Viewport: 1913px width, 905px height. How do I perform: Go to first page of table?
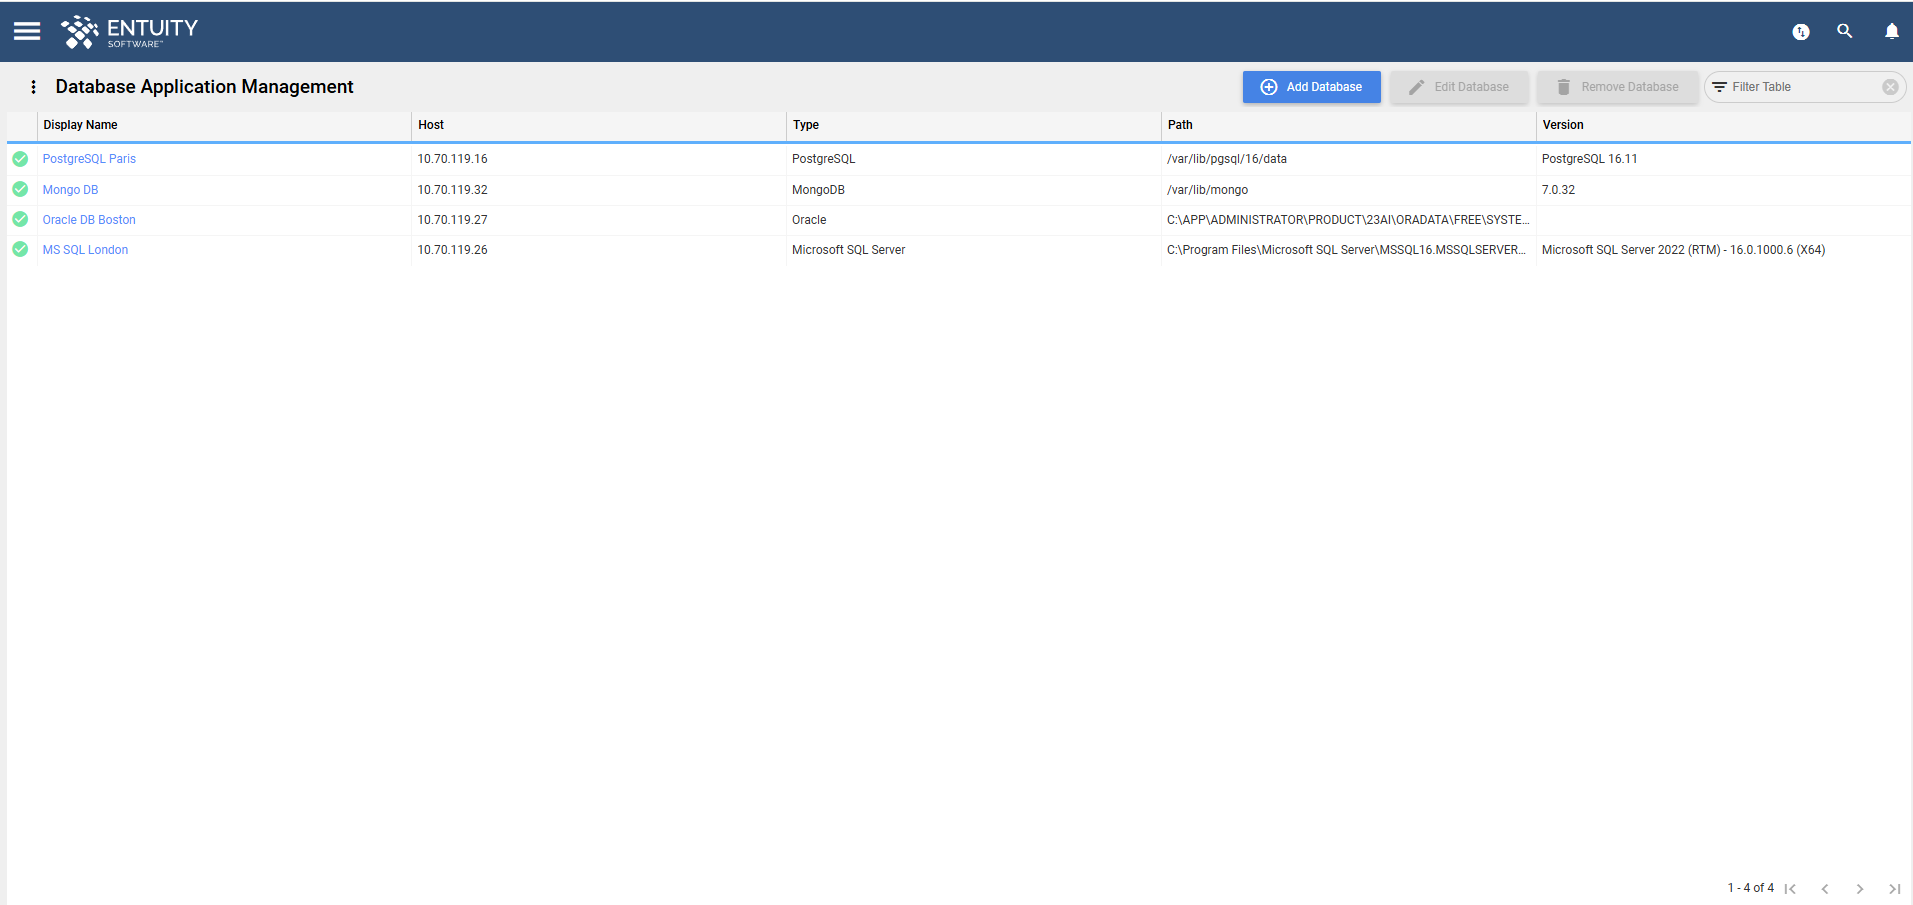click(x=1790, y=889)
